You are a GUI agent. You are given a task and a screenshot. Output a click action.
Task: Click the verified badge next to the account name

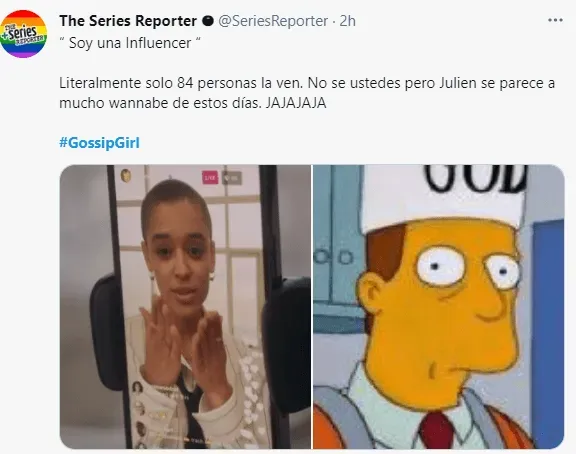point(208,21)
